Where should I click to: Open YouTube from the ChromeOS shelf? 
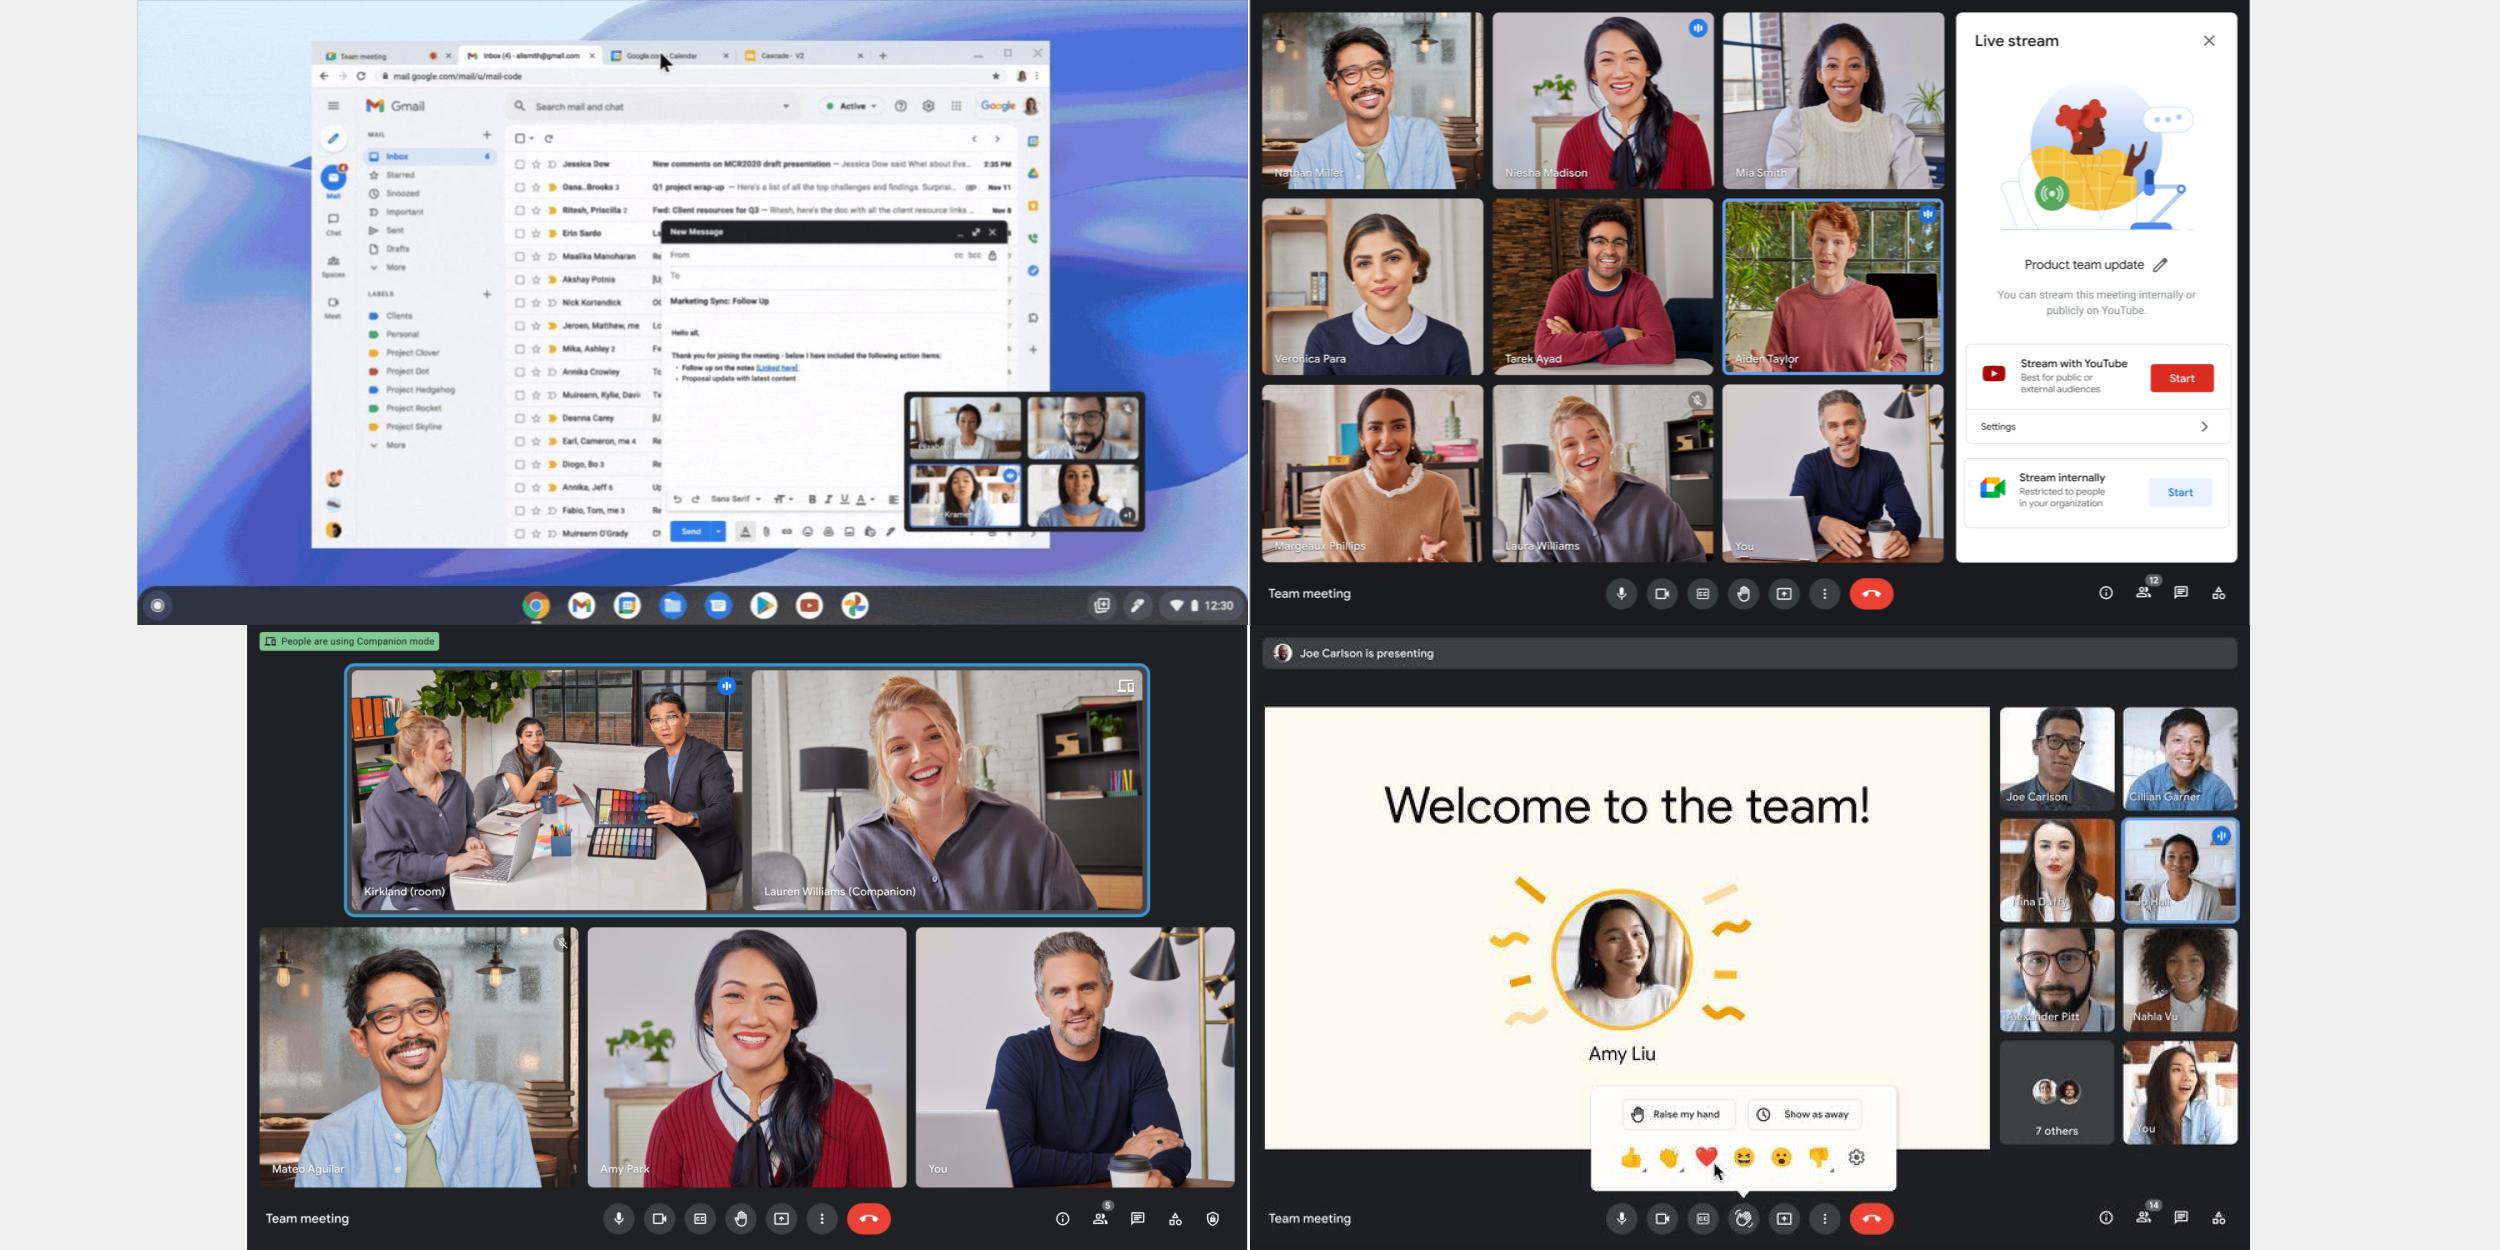click(809, 605)
